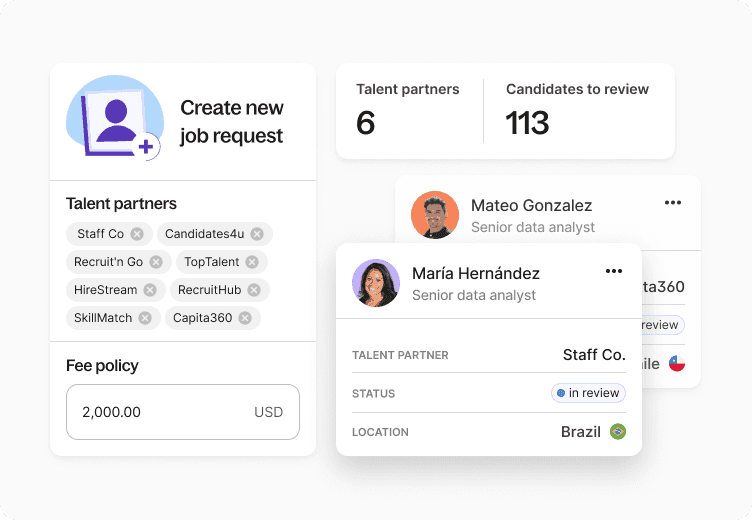
Task: Remove the SkillMatch partner tag
Action: point(145,318)
